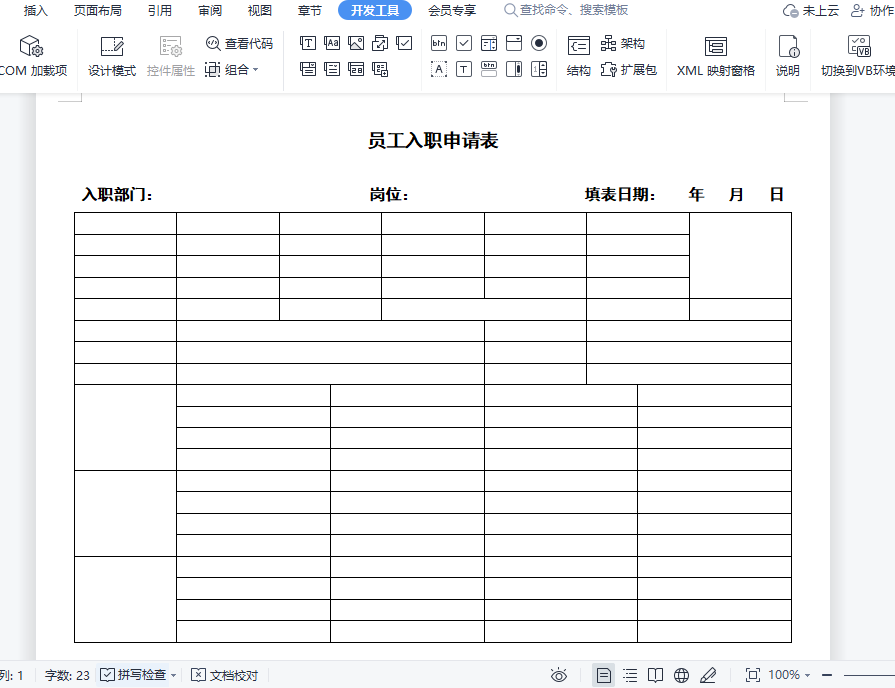Screen dimensions: 895x688
Task: Select the Developer Tools (开发工具) tab
Action: (x=374, y=10)
